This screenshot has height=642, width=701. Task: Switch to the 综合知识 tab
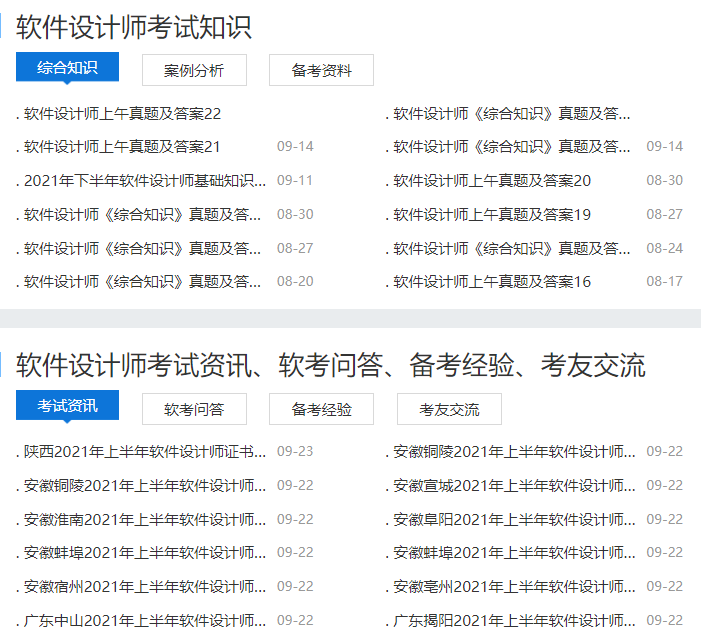[67, 68]
